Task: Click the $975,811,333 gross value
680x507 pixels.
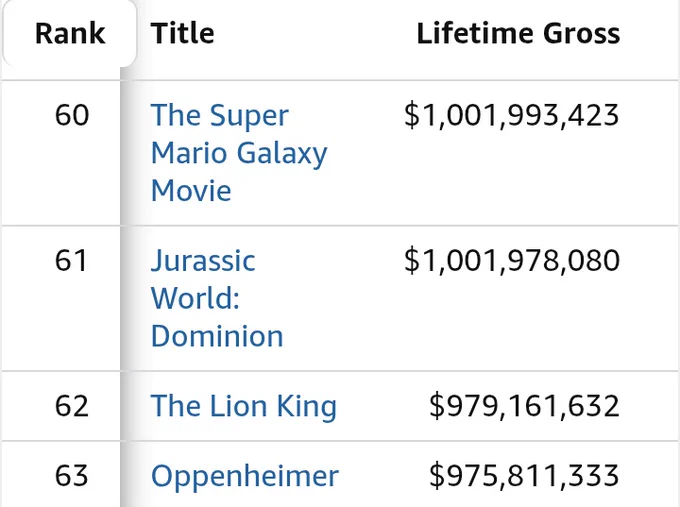Action: (524, 476)
